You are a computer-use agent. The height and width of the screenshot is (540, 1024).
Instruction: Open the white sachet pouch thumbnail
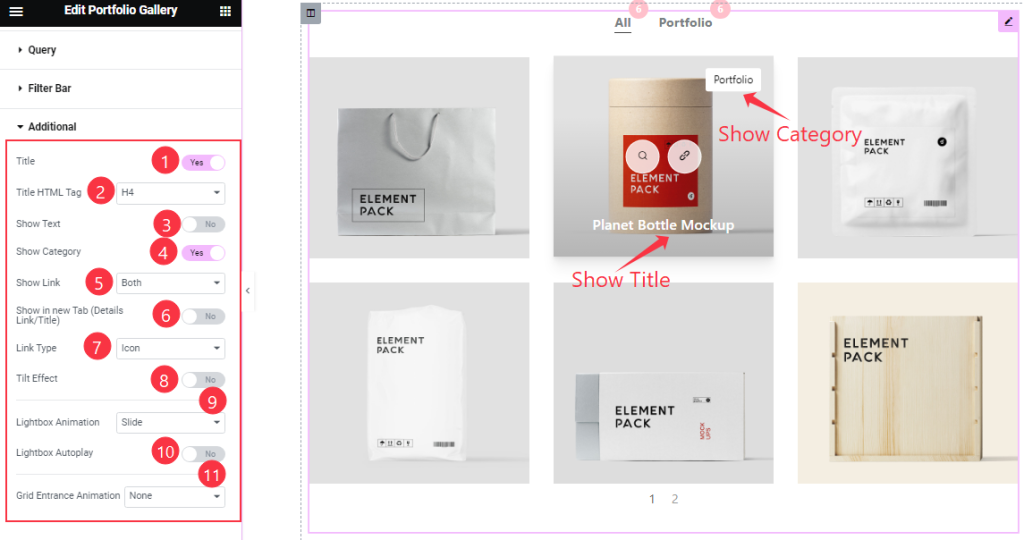[907, 157]
